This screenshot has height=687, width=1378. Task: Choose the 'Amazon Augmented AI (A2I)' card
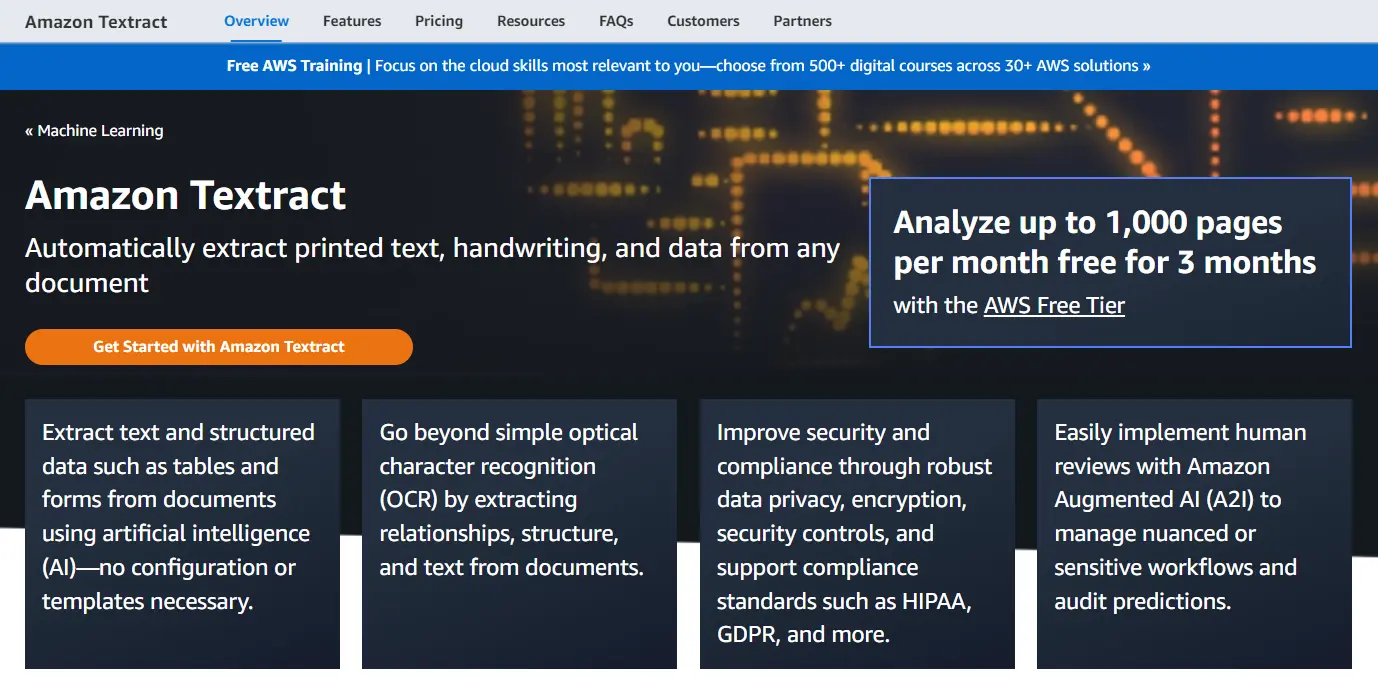click(1194, 533)
